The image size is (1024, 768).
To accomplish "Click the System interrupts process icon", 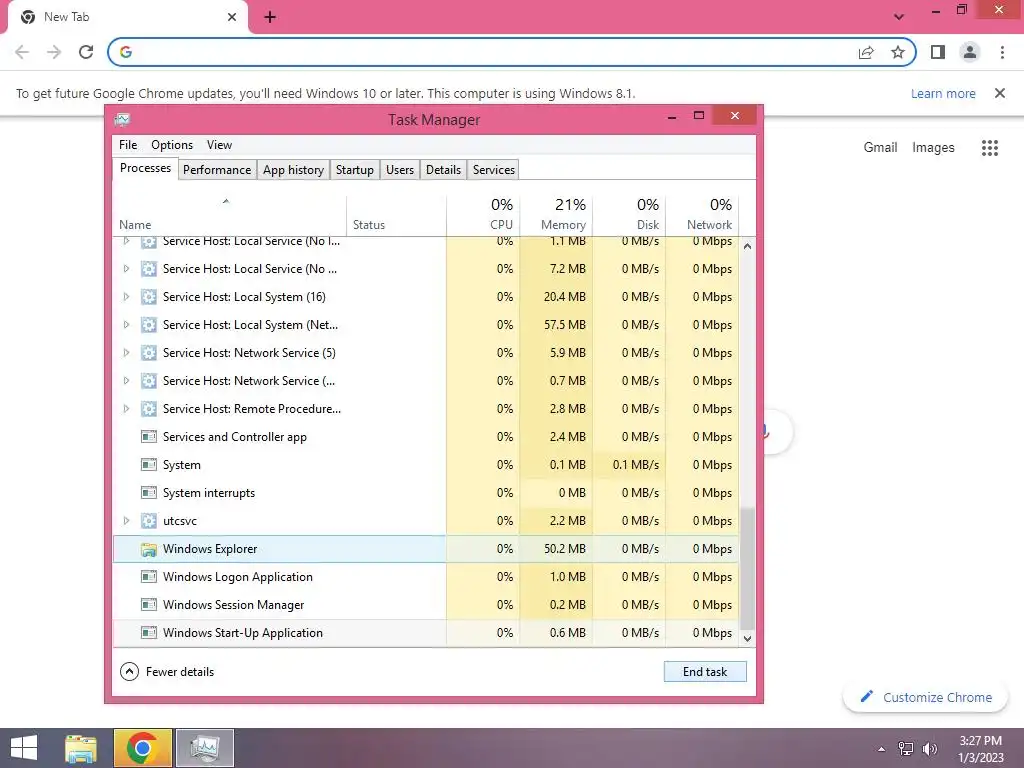I will click(x=149, y=493).
